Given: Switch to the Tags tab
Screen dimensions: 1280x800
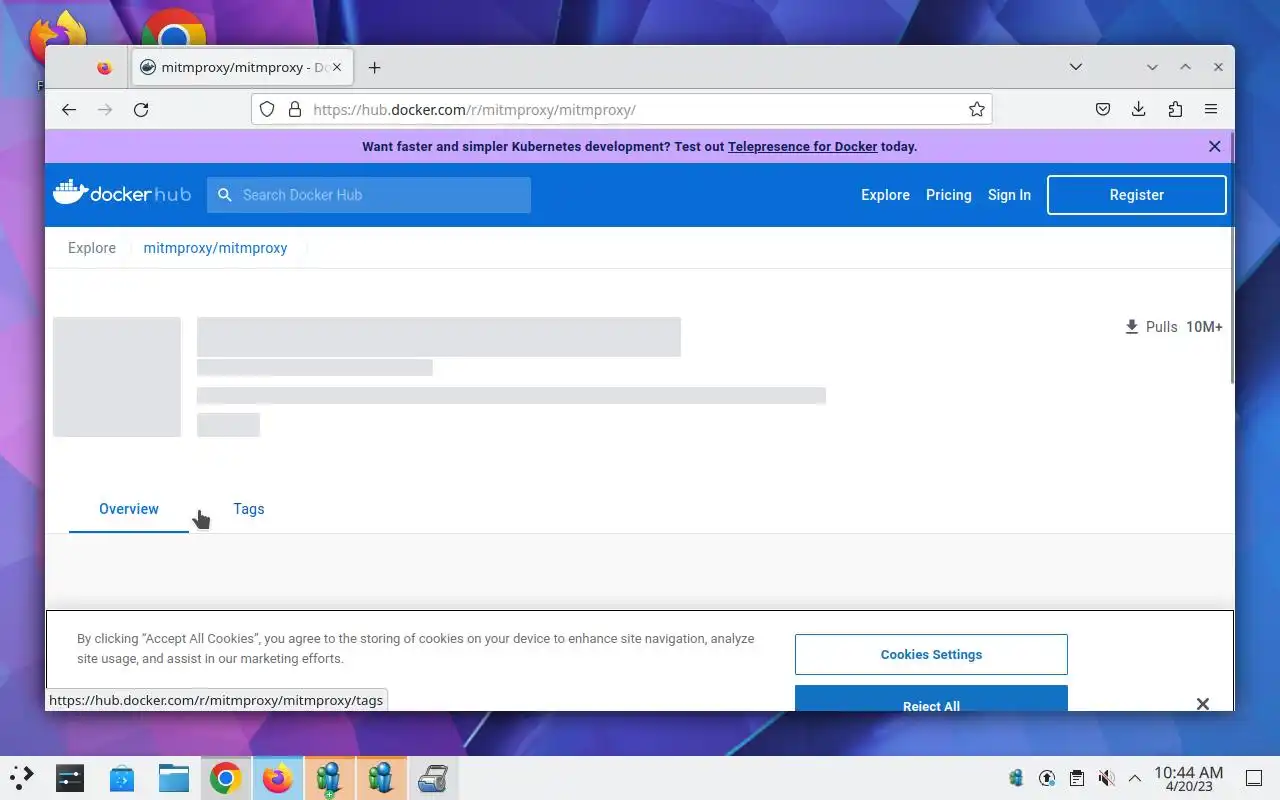Looking at the screenshot, I should 249,509.
